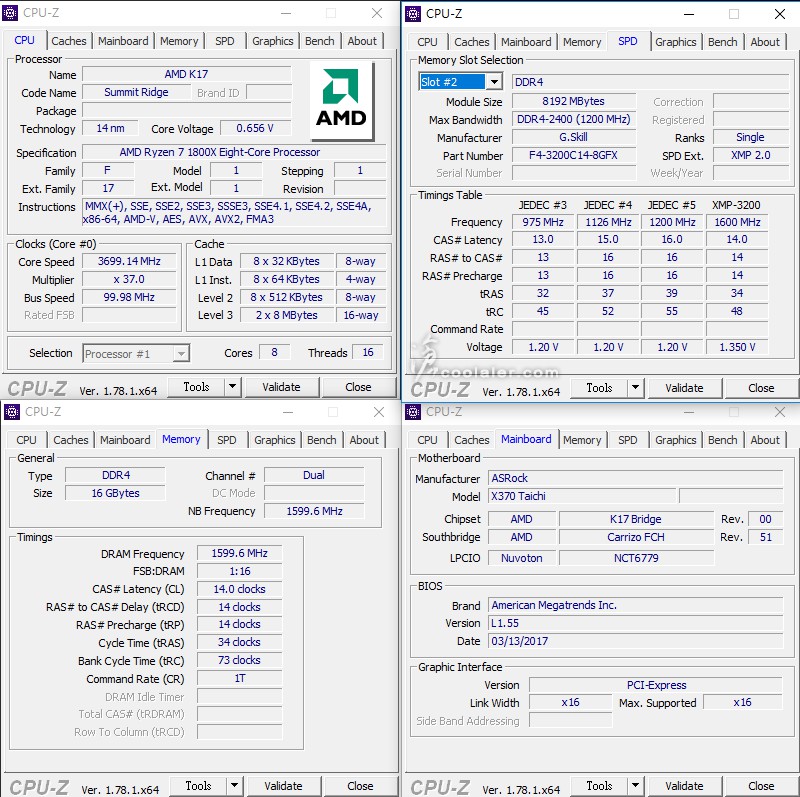Viewport: 800px width, 797px height.
Task: Minimize the SPD CPU-Z window
Action: (x=689, y=14)
